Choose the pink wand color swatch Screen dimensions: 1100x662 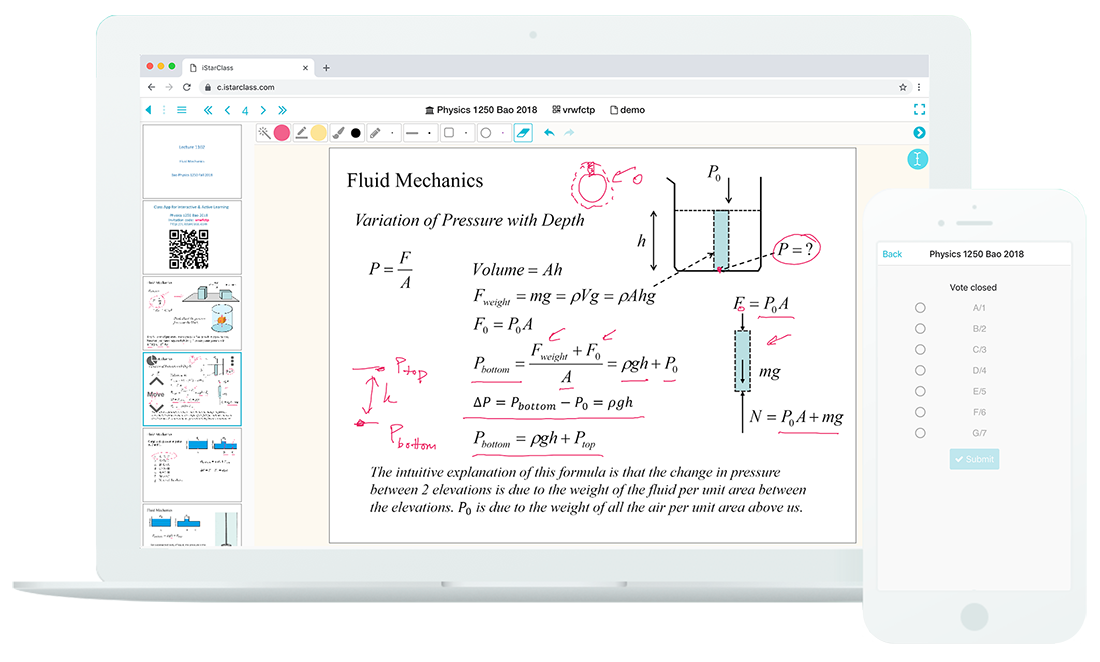[282, 133]
